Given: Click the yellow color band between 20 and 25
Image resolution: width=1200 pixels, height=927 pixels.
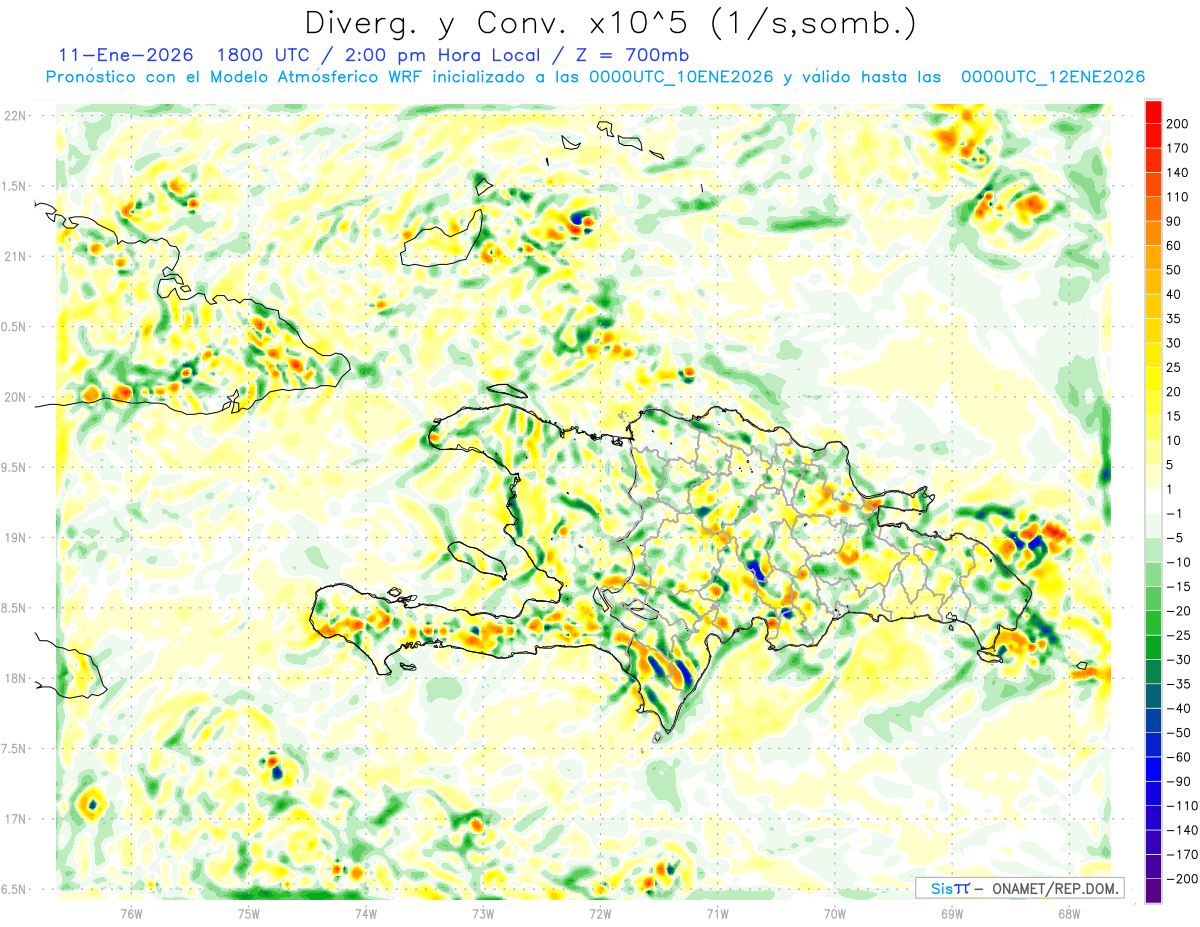Looking at the screenshot, I should coord(1153,380).
